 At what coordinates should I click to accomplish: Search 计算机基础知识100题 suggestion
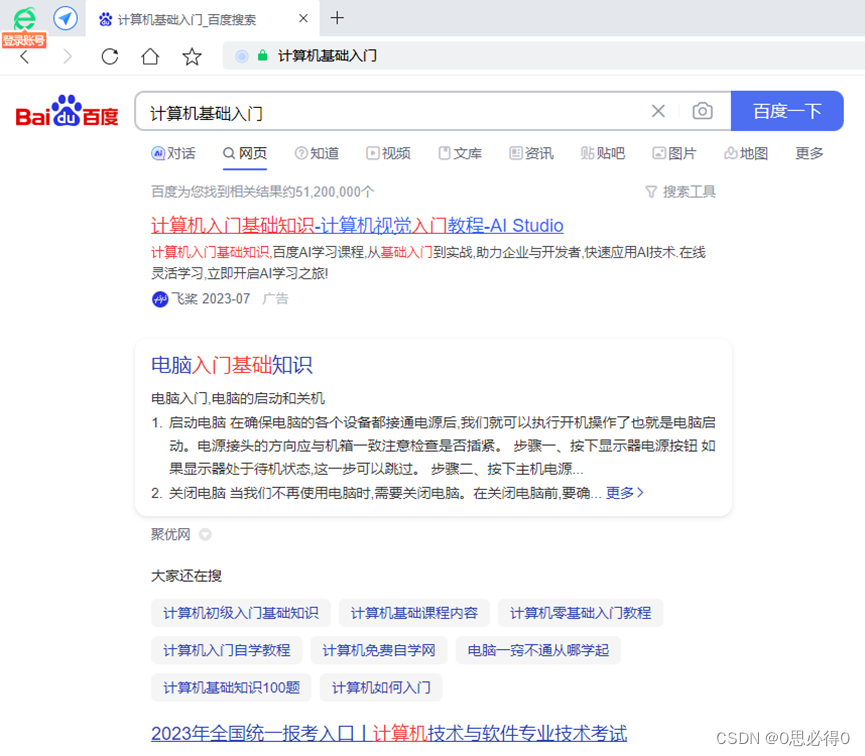[x=231, y=687]
